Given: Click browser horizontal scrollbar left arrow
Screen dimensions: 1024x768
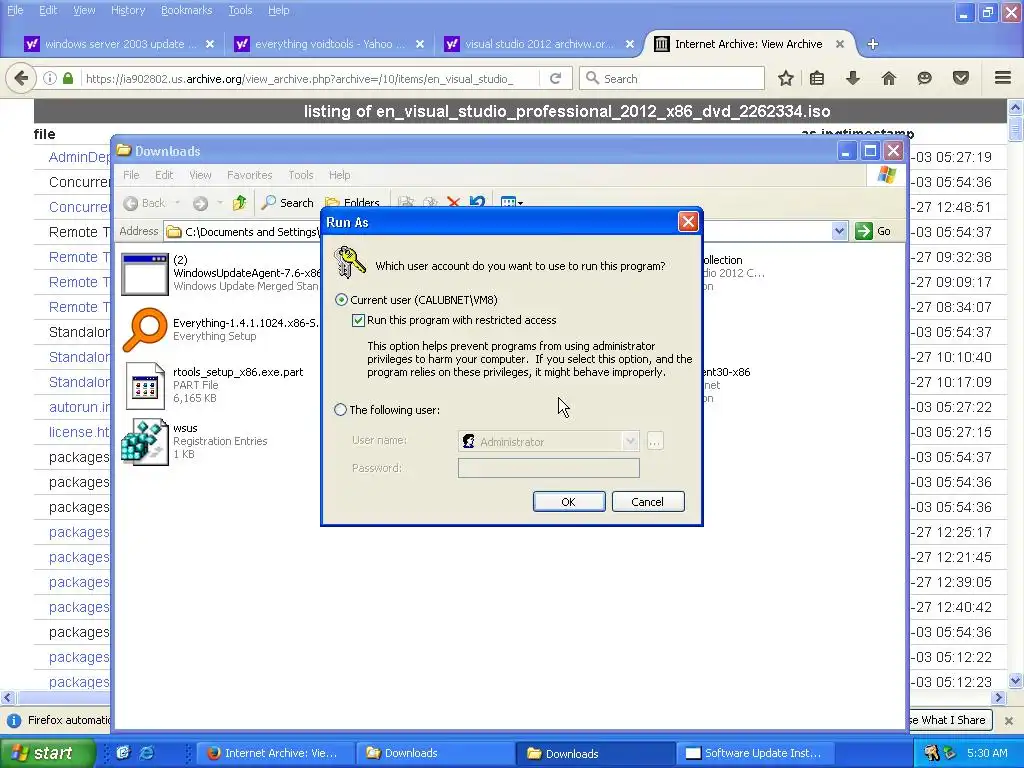Looking at the screenshot, I should pos(7,697).
